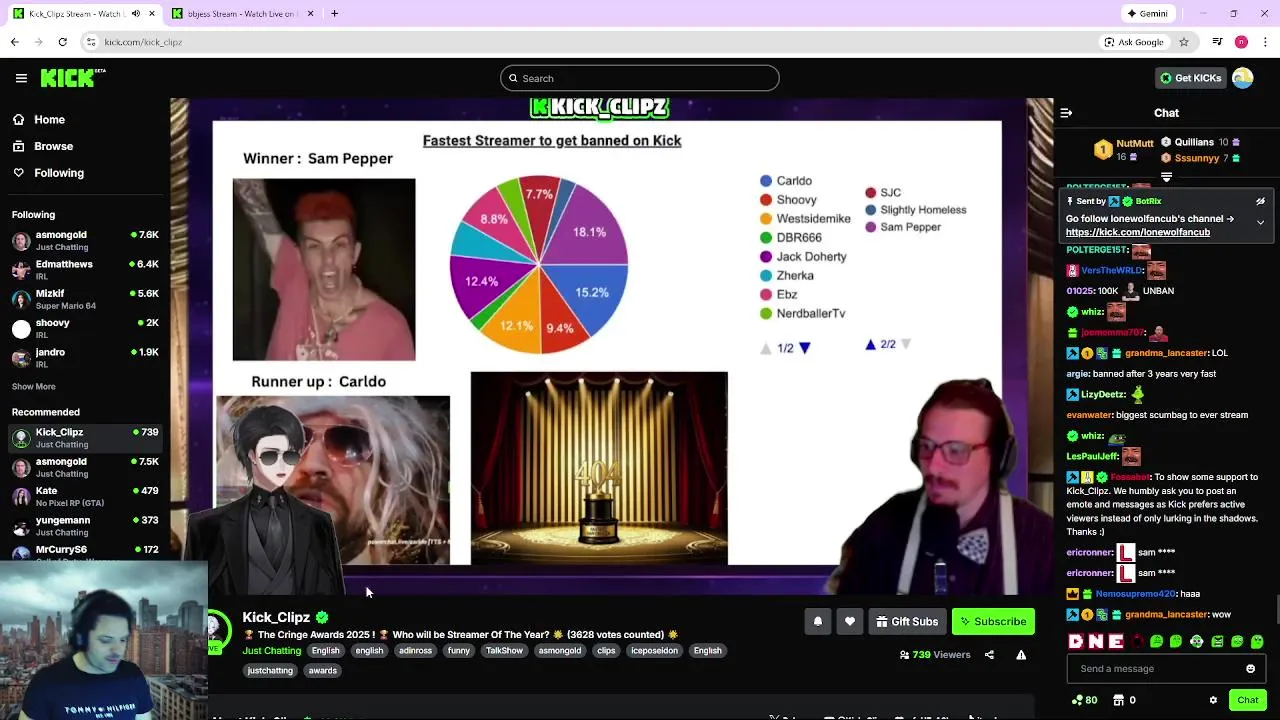Click the DNE emote in quick emotes
This screenshot has height=720, width=1280.
pos(1096,642)
